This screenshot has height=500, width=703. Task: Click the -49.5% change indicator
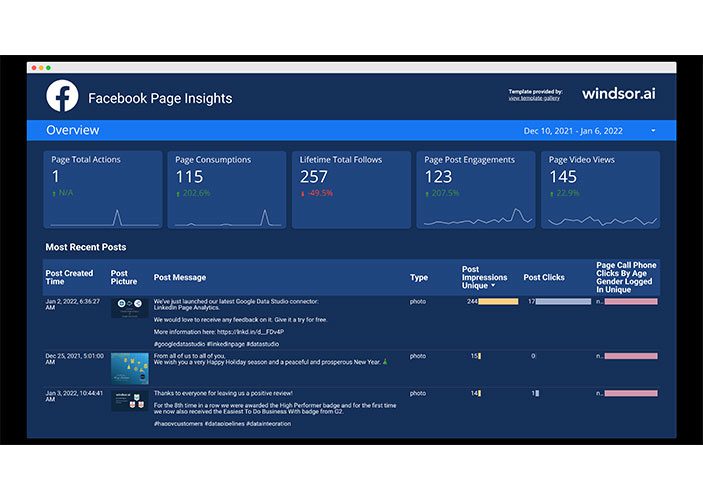point(317,193)
